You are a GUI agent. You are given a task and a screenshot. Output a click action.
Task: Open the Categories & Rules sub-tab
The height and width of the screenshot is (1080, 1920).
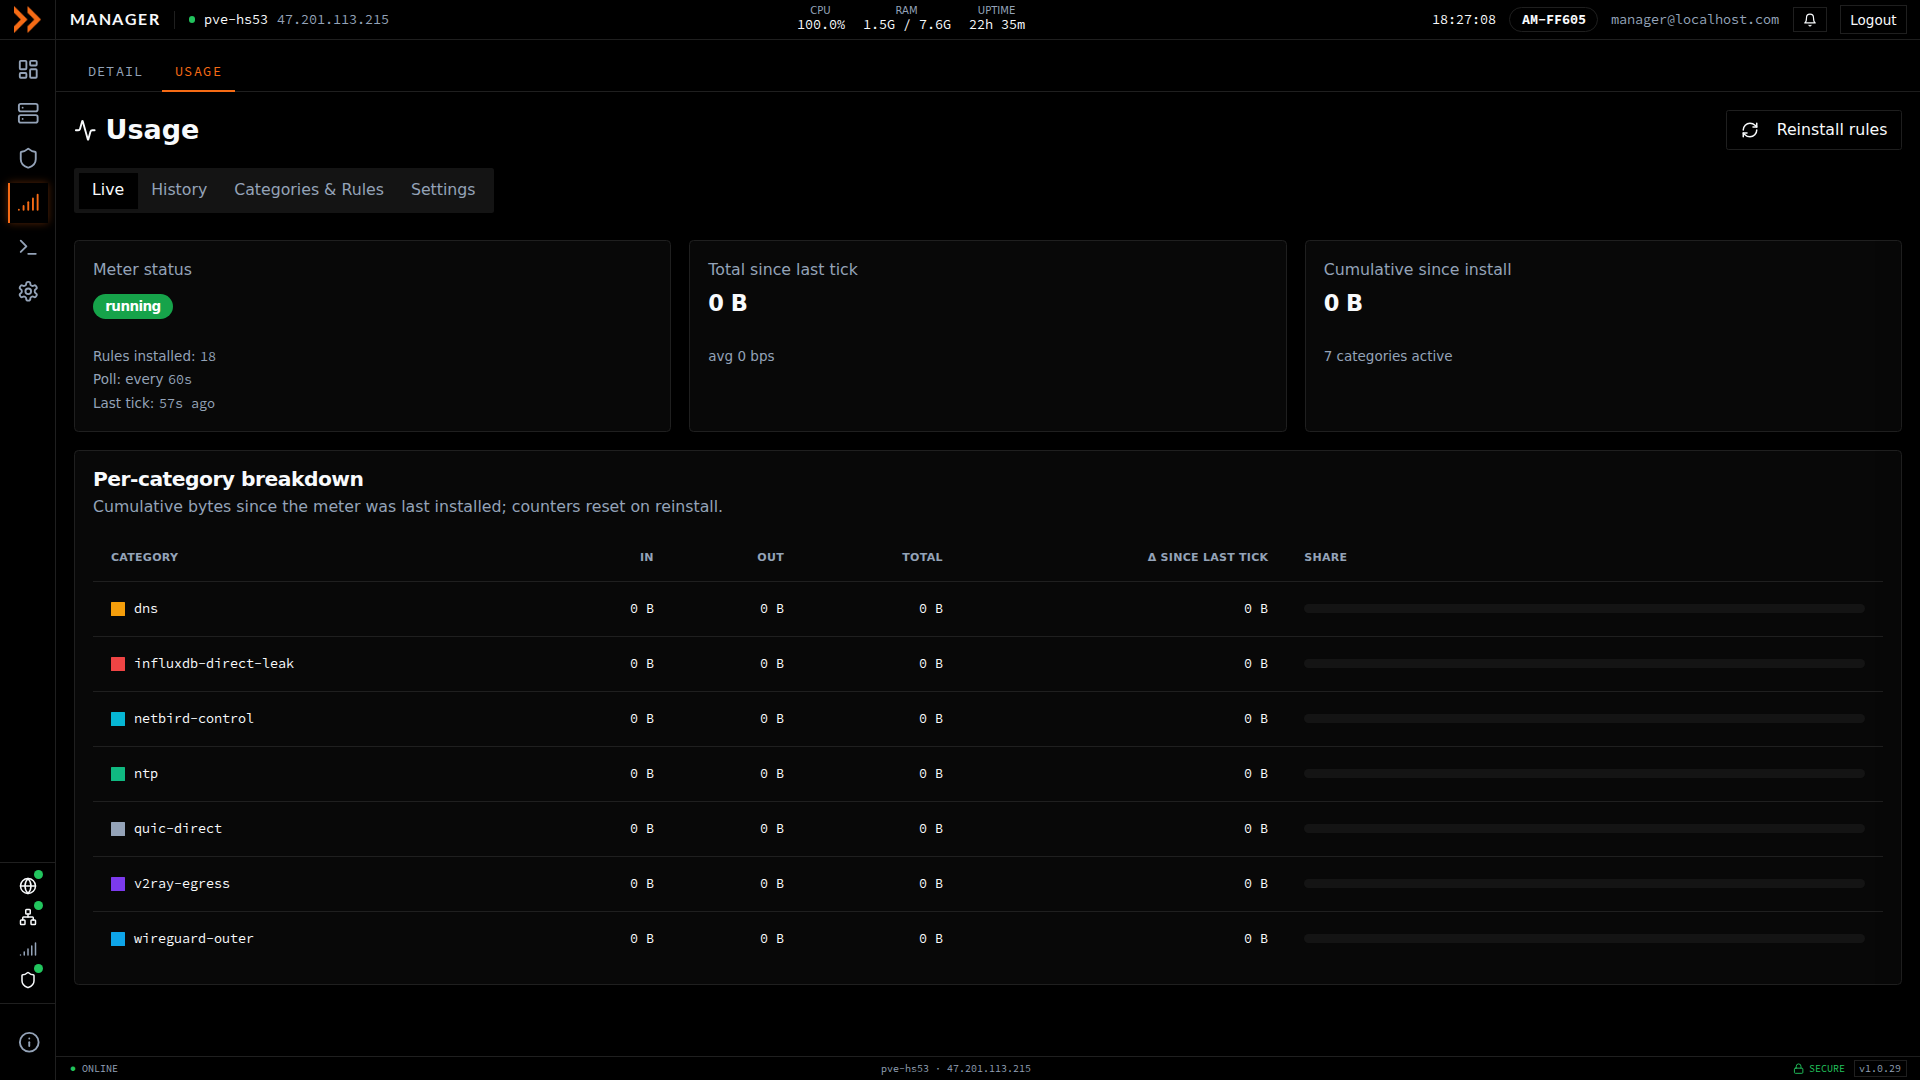309,190
